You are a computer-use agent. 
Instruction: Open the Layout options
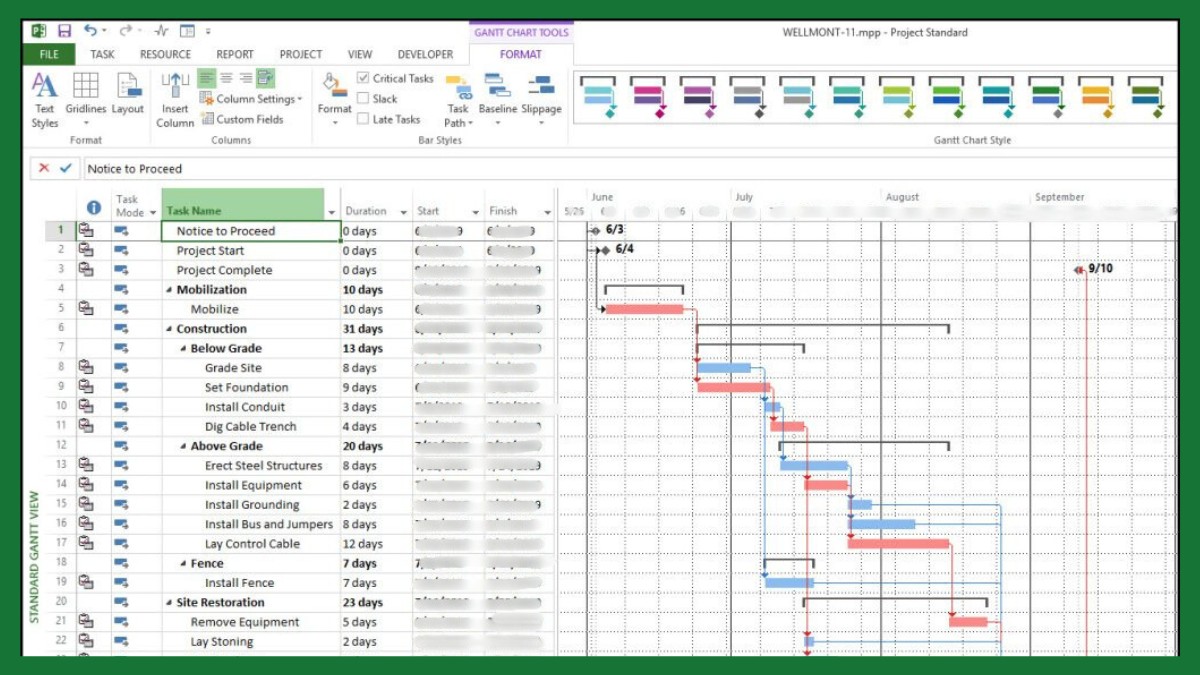[x=128, y=95]
